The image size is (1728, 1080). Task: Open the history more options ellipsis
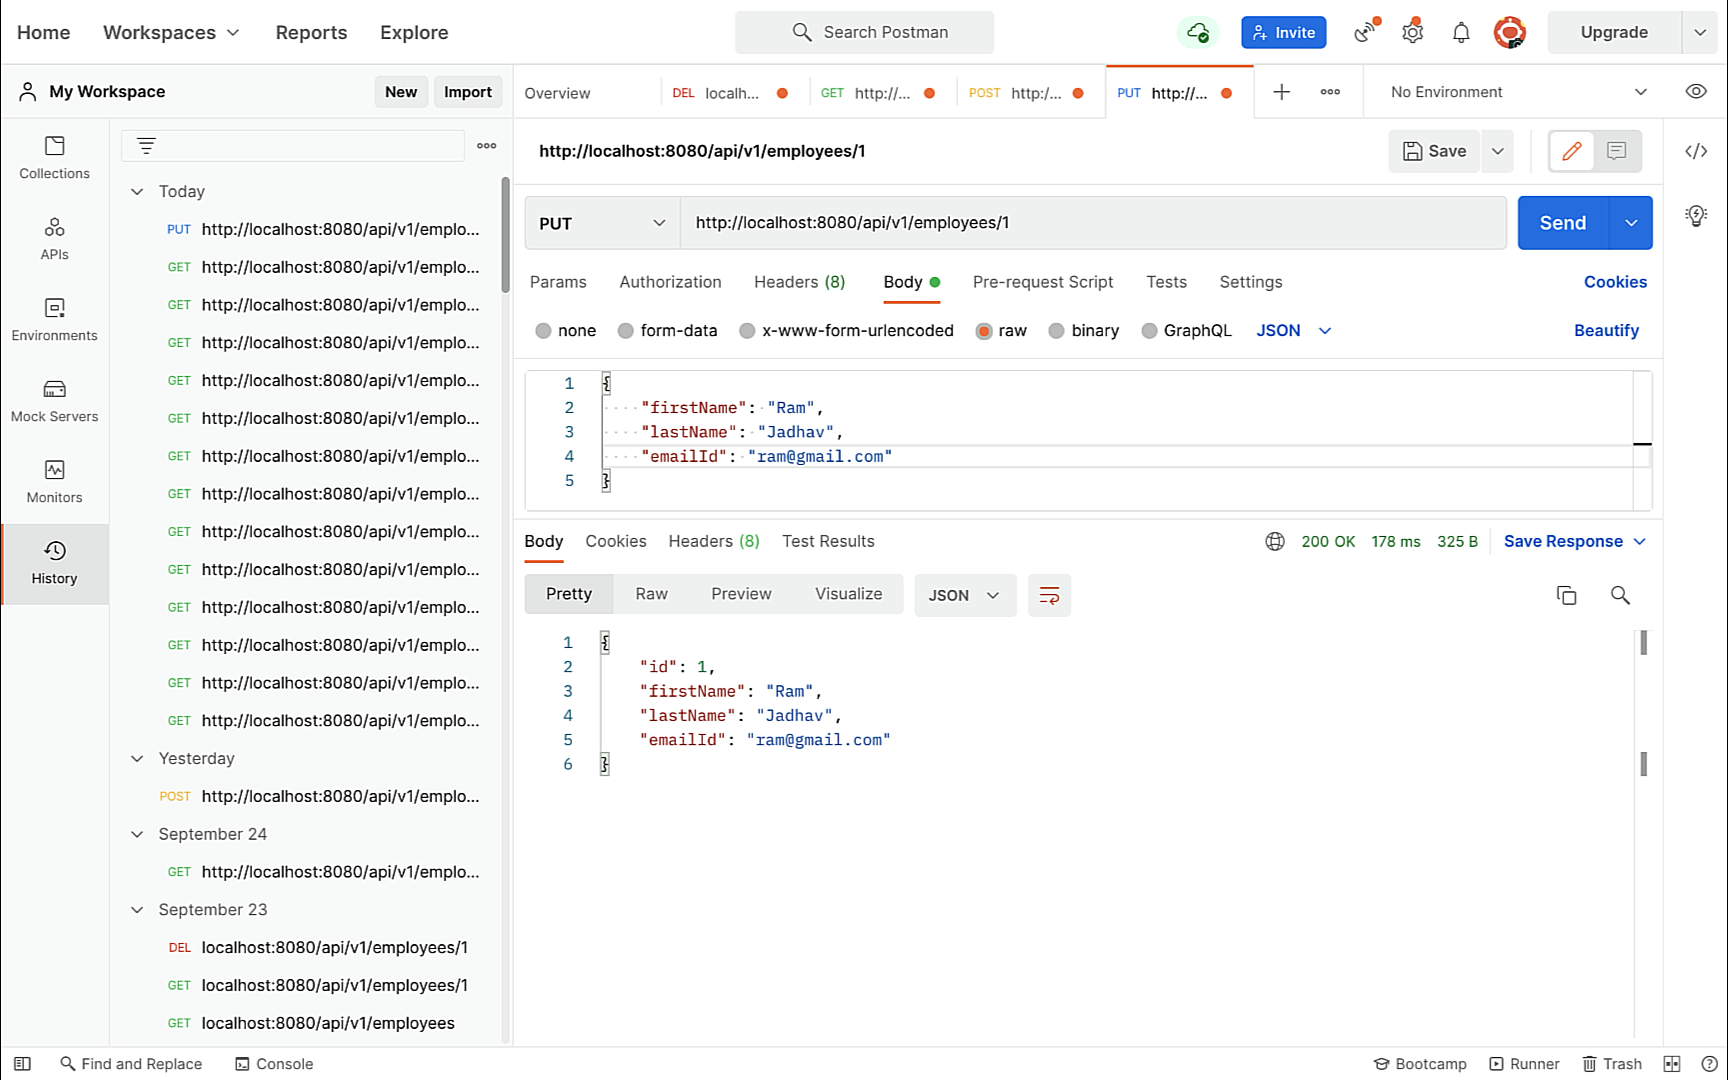coord(487,146)
